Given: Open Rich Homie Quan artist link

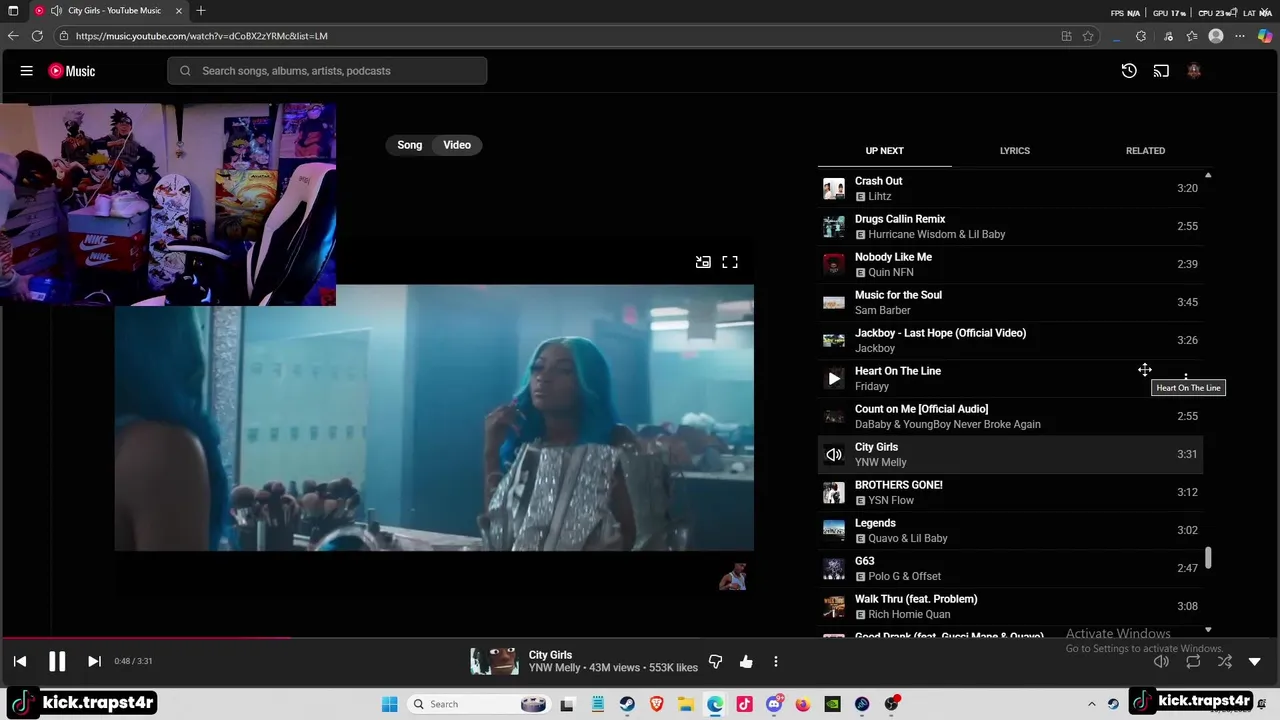Looking at the screenshot, I should tap(909, 614).
